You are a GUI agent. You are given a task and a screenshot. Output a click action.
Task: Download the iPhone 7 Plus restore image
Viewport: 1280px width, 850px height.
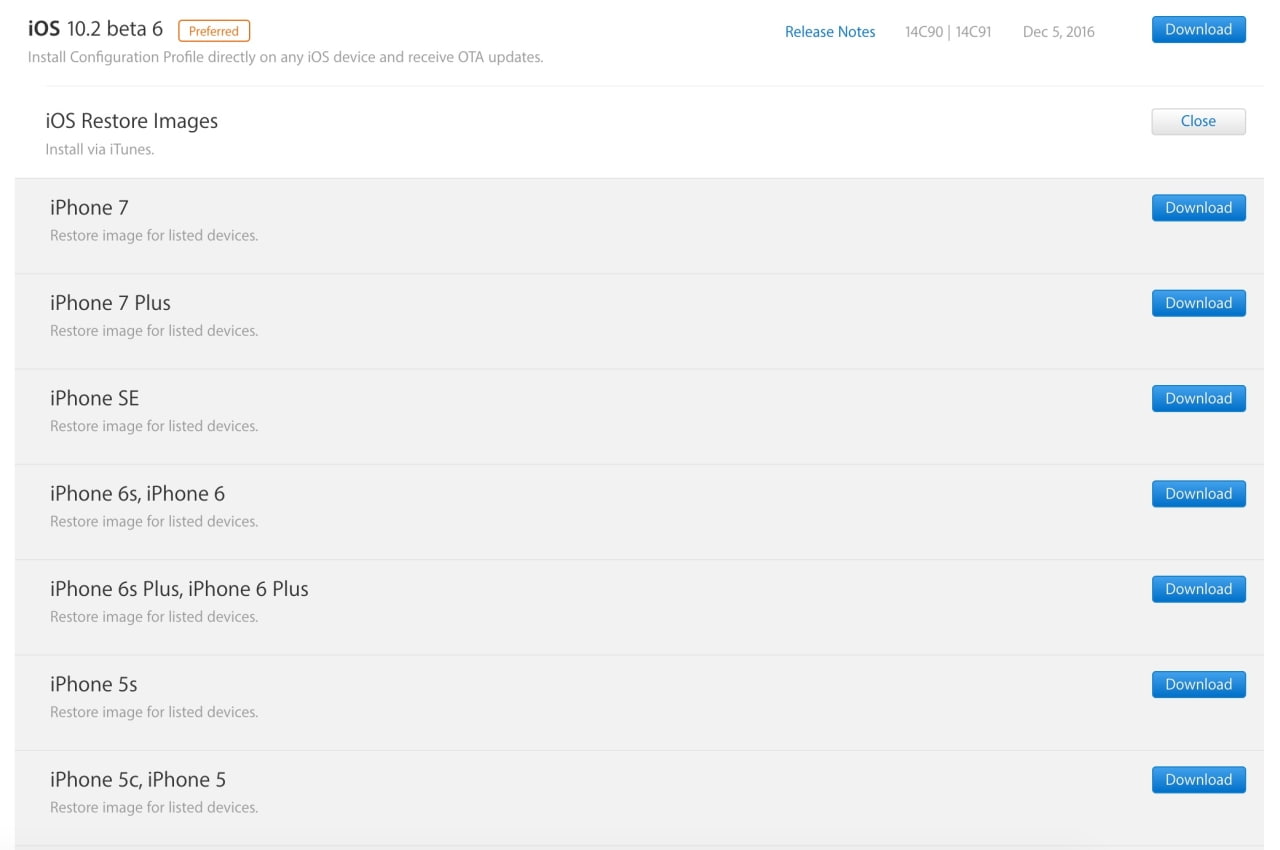pos(1198,303)
